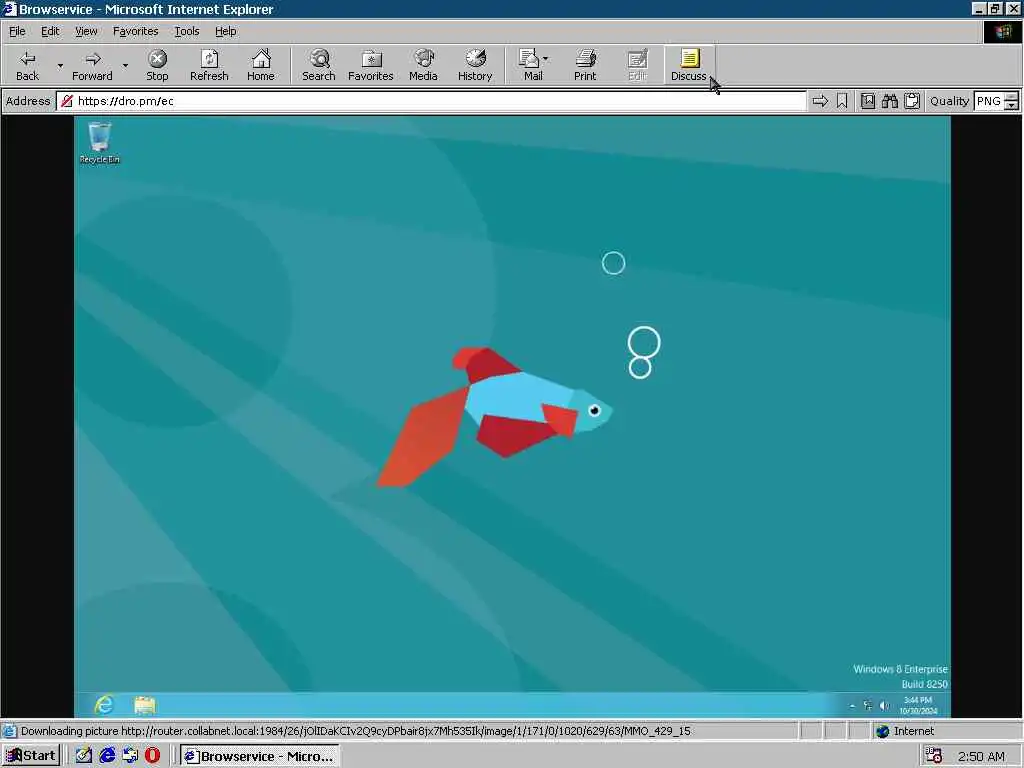Increase Quality with the spinner up arrow

click(x=1011, y=97)
